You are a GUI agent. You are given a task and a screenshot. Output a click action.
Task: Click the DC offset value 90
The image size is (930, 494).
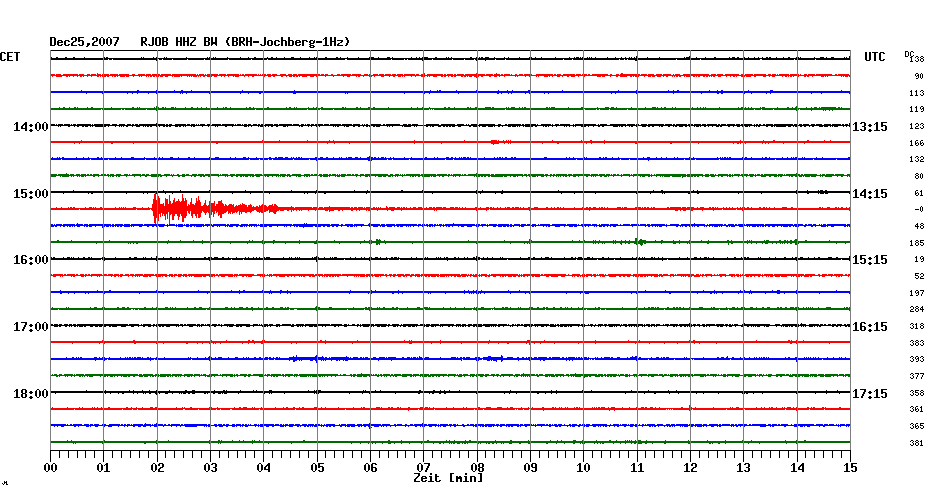pyautogui.click(x=919, y=77)
